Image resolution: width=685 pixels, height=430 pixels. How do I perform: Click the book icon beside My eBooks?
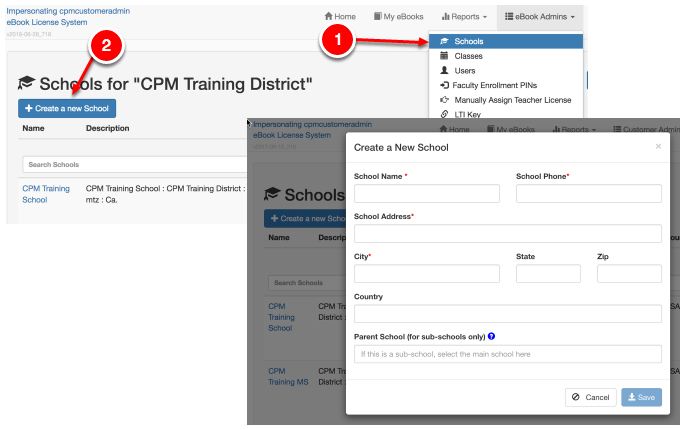[377, 16]
